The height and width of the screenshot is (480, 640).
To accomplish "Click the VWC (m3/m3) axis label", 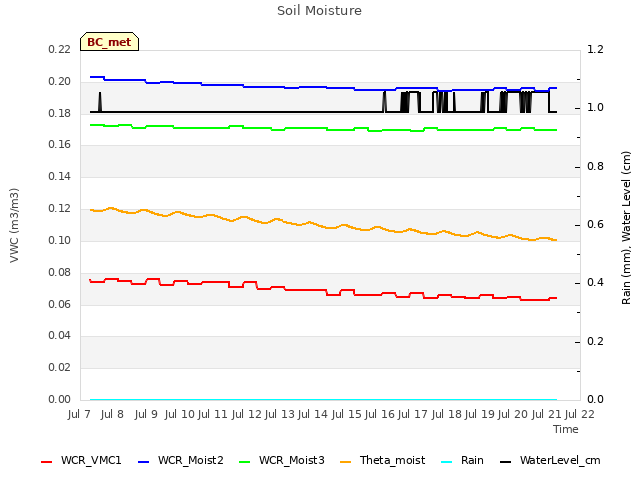I will [14, 225].
